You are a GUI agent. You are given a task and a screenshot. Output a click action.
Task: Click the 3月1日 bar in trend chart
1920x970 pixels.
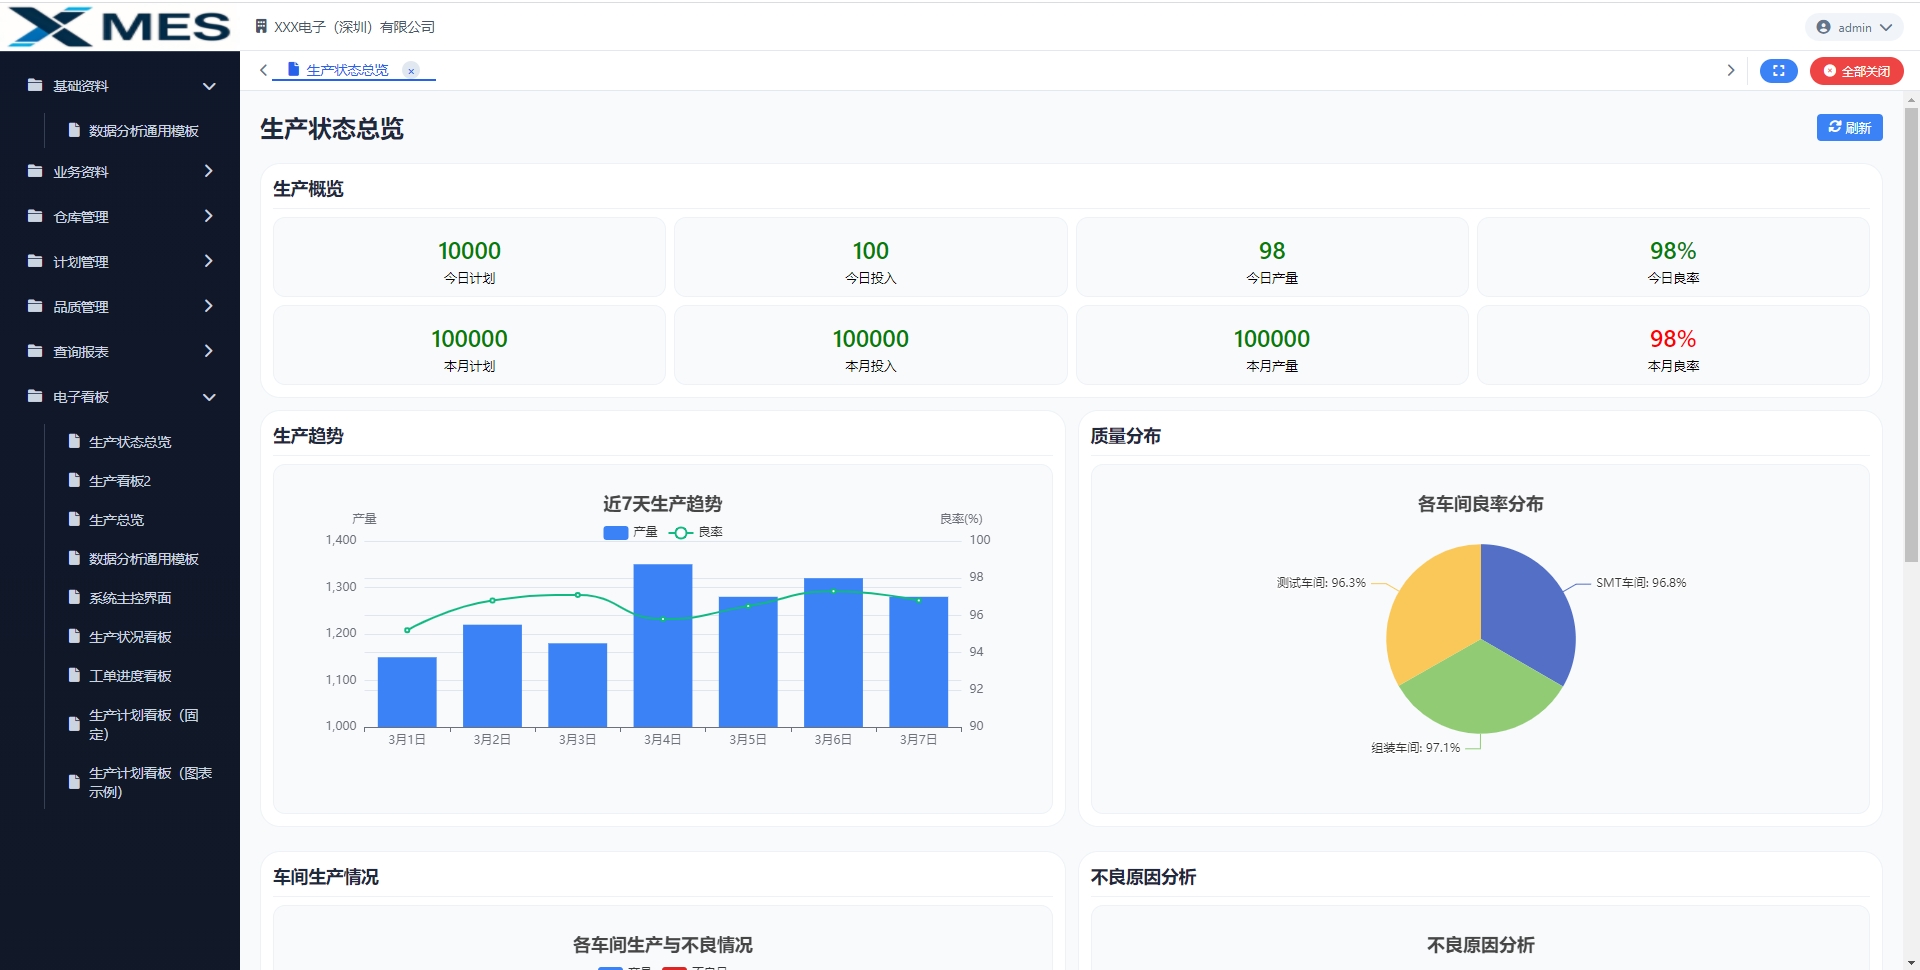click(x=407, y=692)
